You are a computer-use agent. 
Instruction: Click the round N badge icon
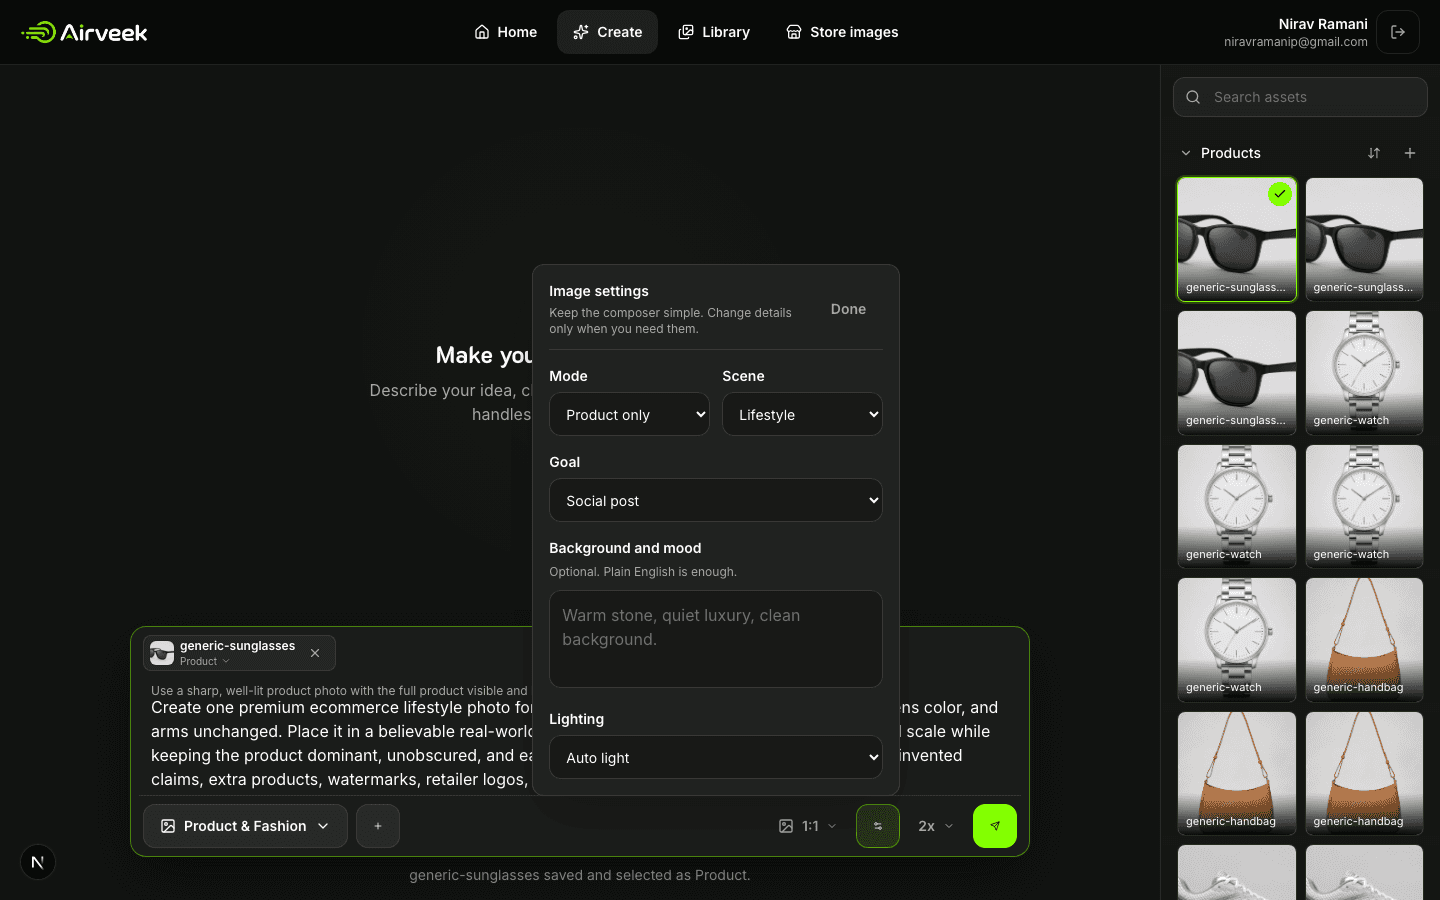(x=38, y=862)
